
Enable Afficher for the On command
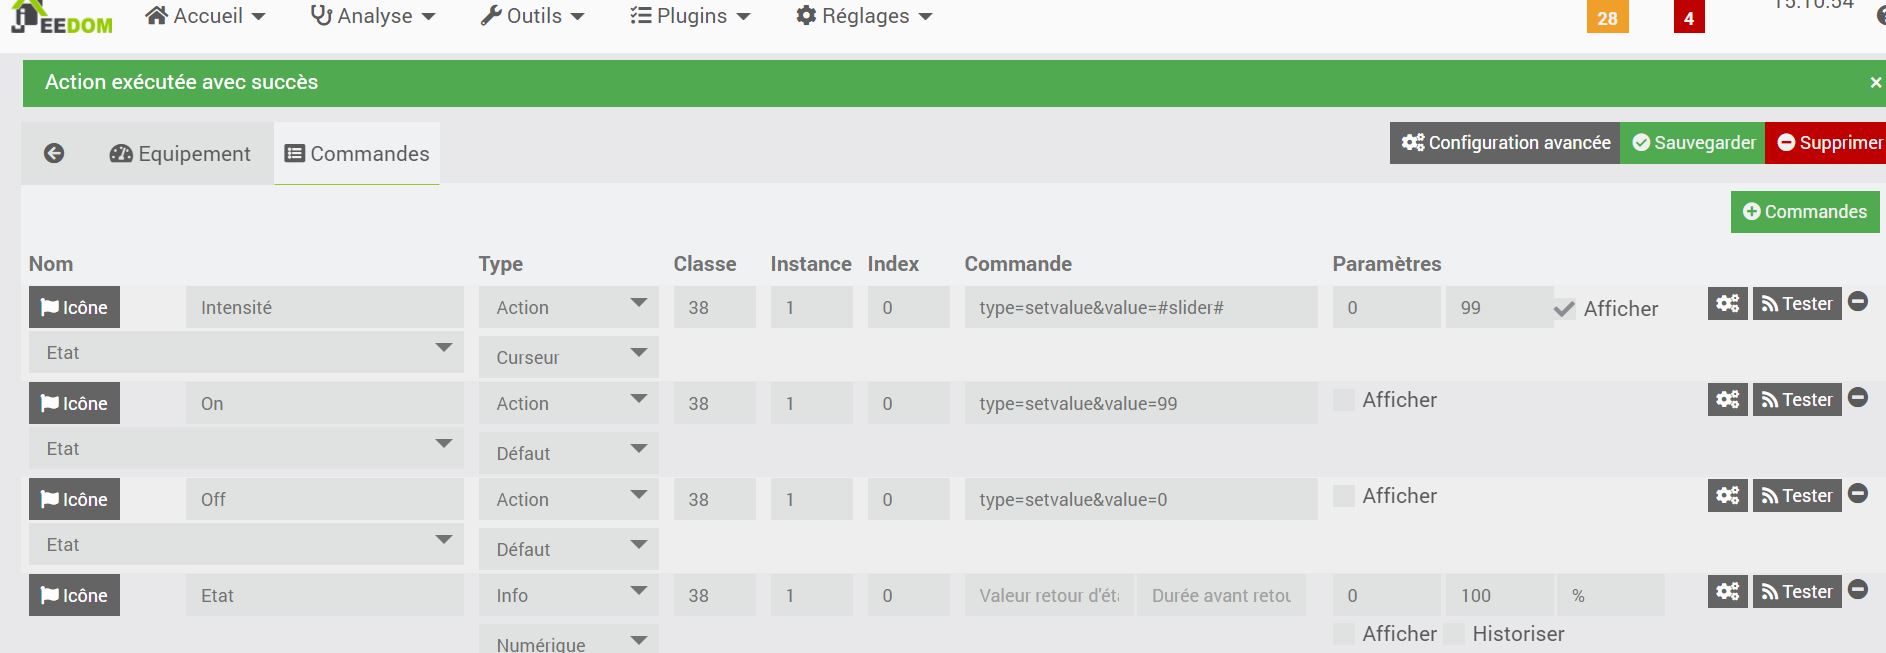(x=1344, y=400)
